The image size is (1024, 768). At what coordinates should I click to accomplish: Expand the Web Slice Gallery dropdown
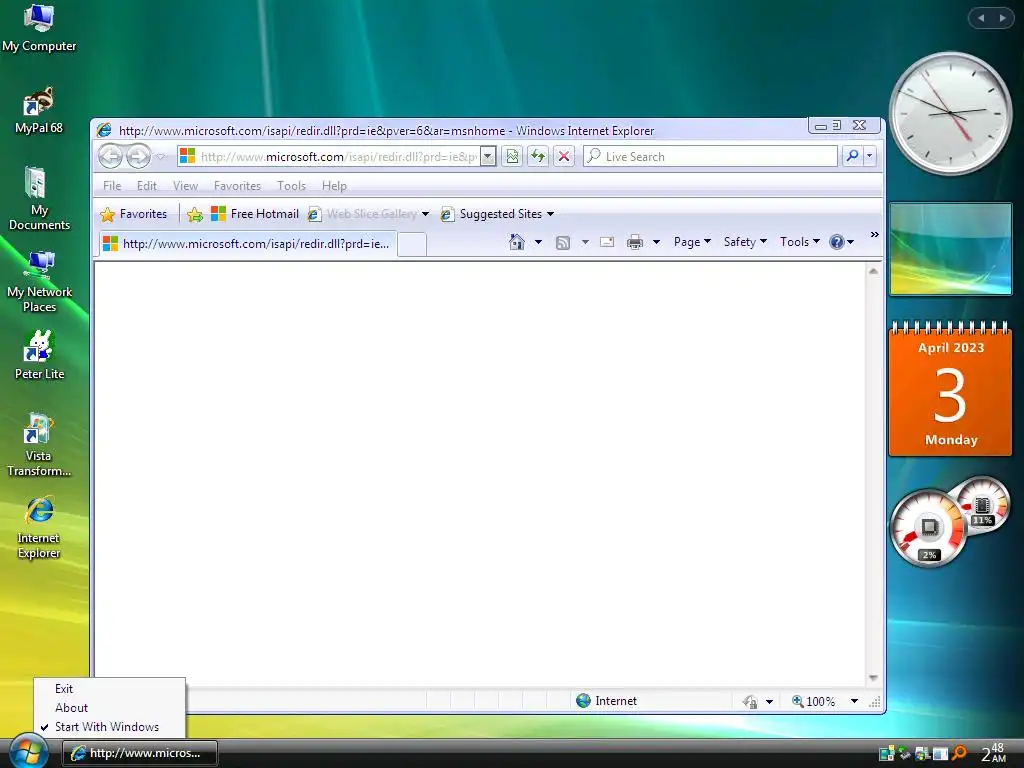(x=425, y=214)
